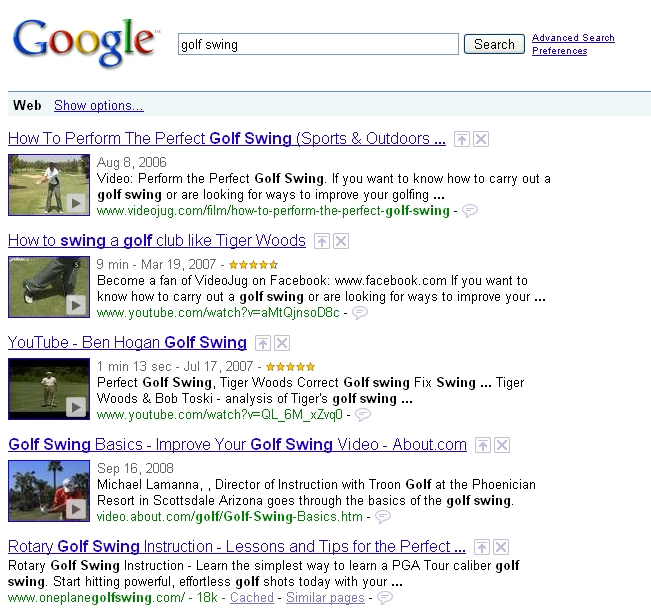The image size is (651, 610).
Task: Promote the 'Golf Swing Basics' About.com result
Action: (x=482, y=445)
